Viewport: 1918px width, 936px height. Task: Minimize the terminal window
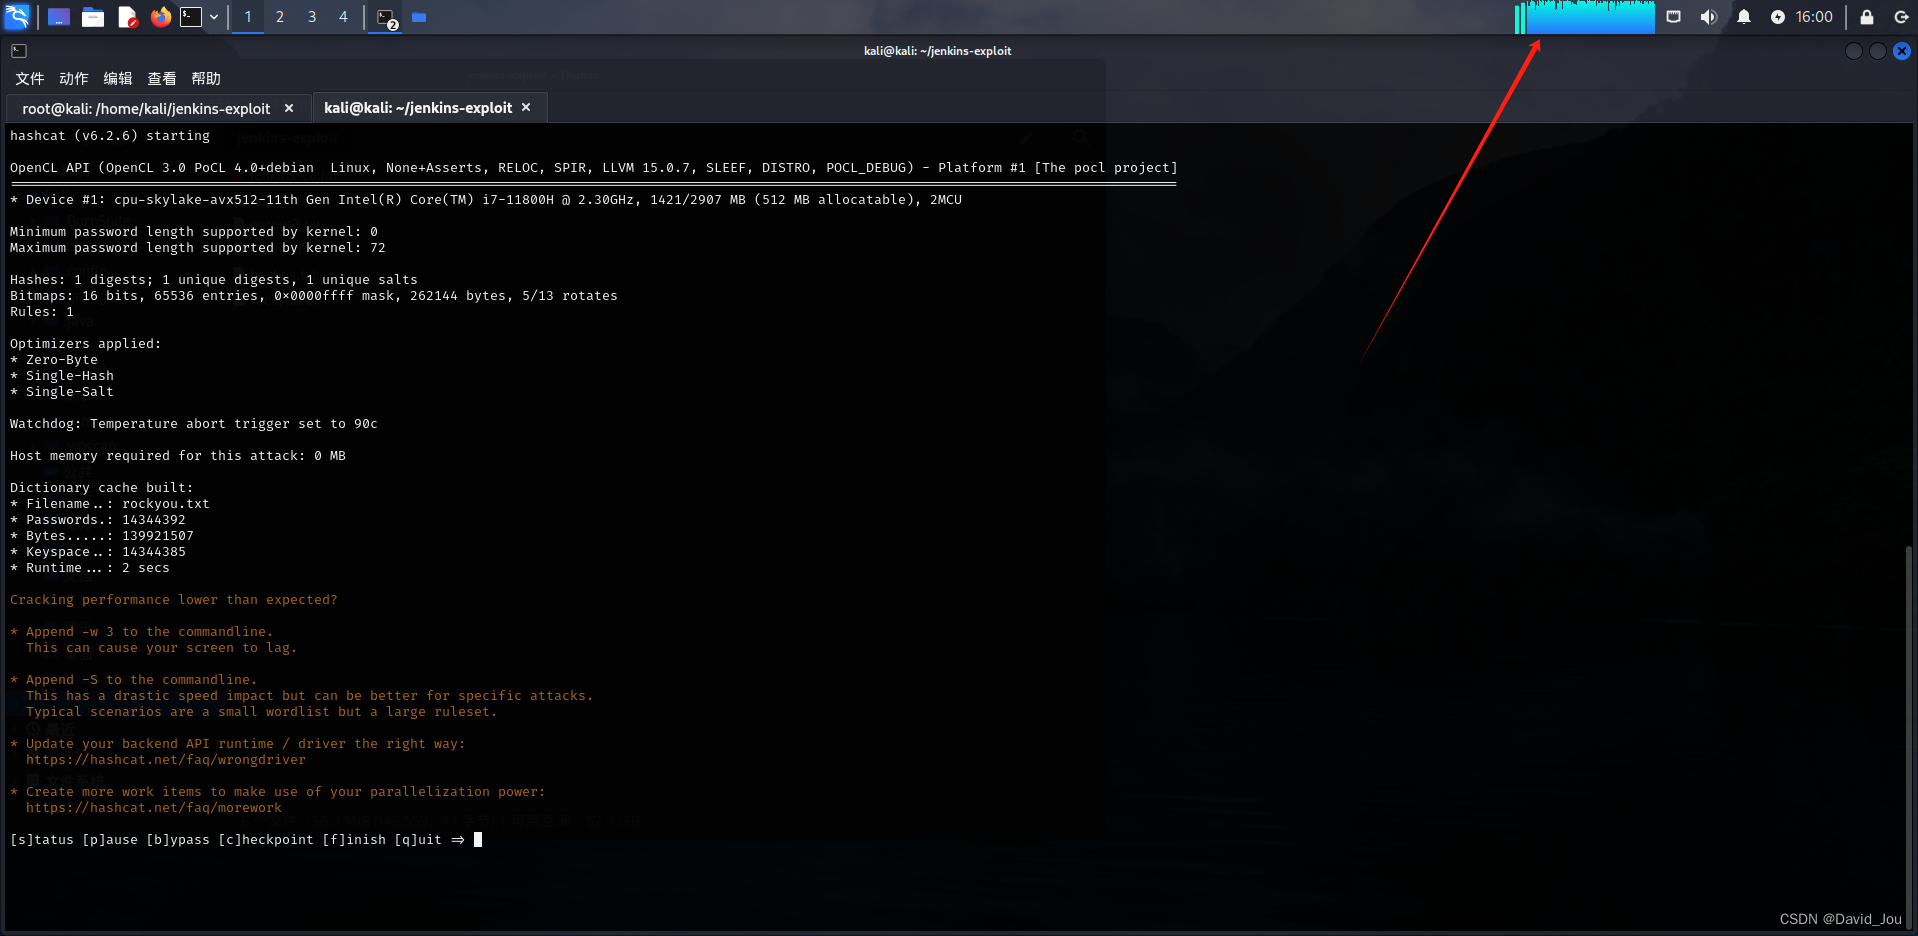pos(1853,51)
